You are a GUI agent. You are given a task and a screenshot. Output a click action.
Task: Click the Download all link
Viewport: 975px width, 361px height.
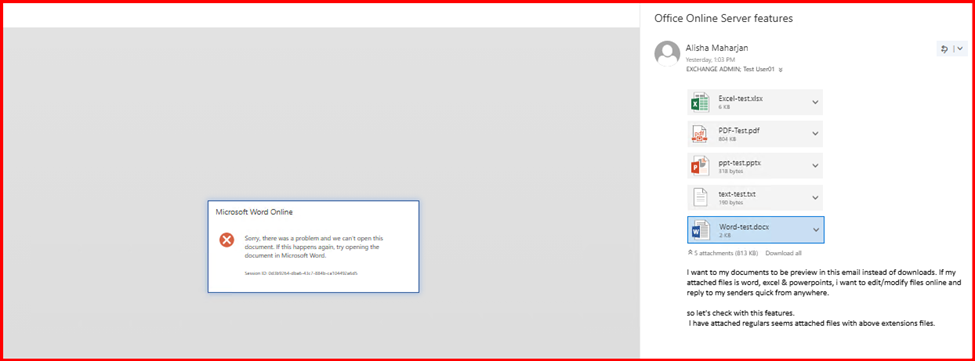[783, 253]
